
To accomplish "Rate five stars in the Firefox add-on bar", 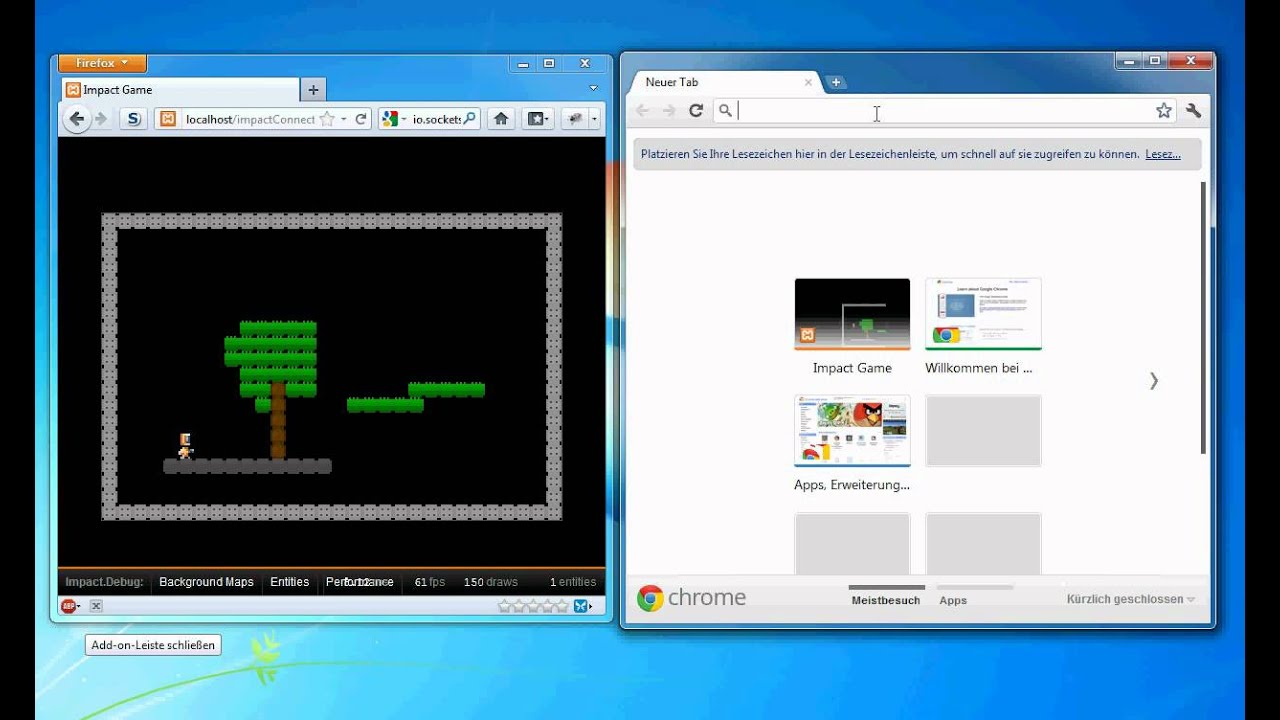I will (x=561, y=606).
